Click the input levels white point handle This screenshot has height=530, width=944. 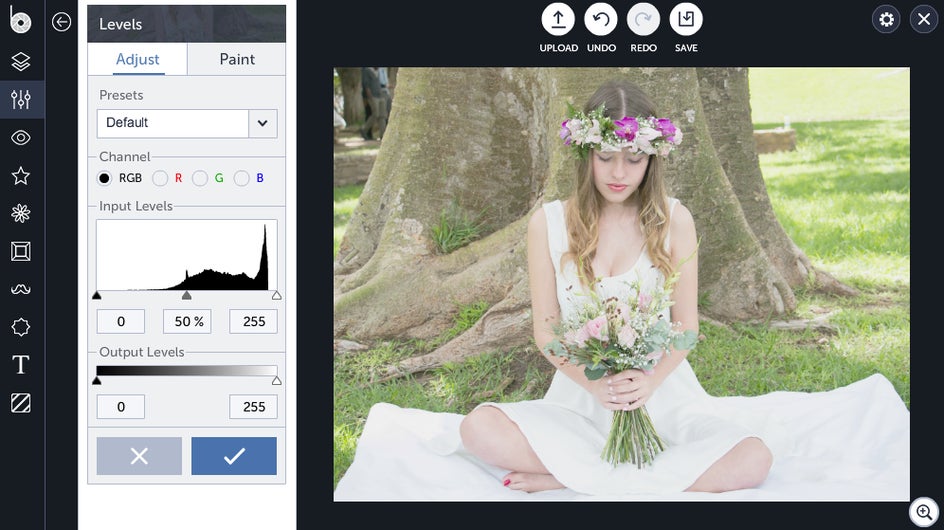pyautogui.click(x=276, y=295)
